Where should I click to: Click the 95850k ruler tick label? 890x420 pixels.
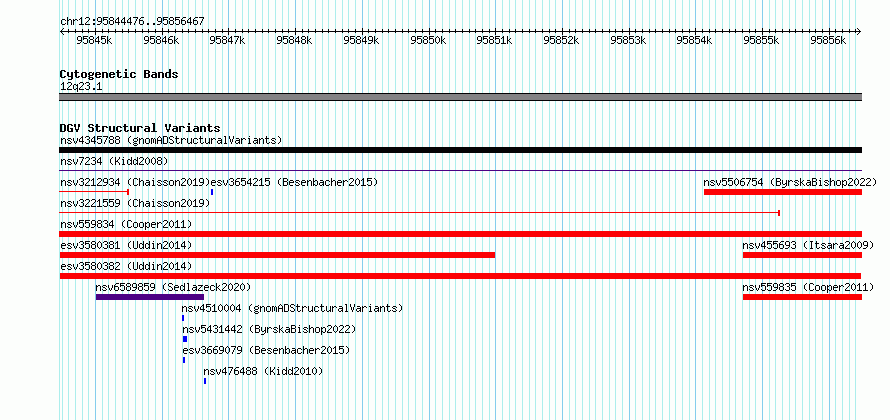pyautogui.click(x=428, y=40)
